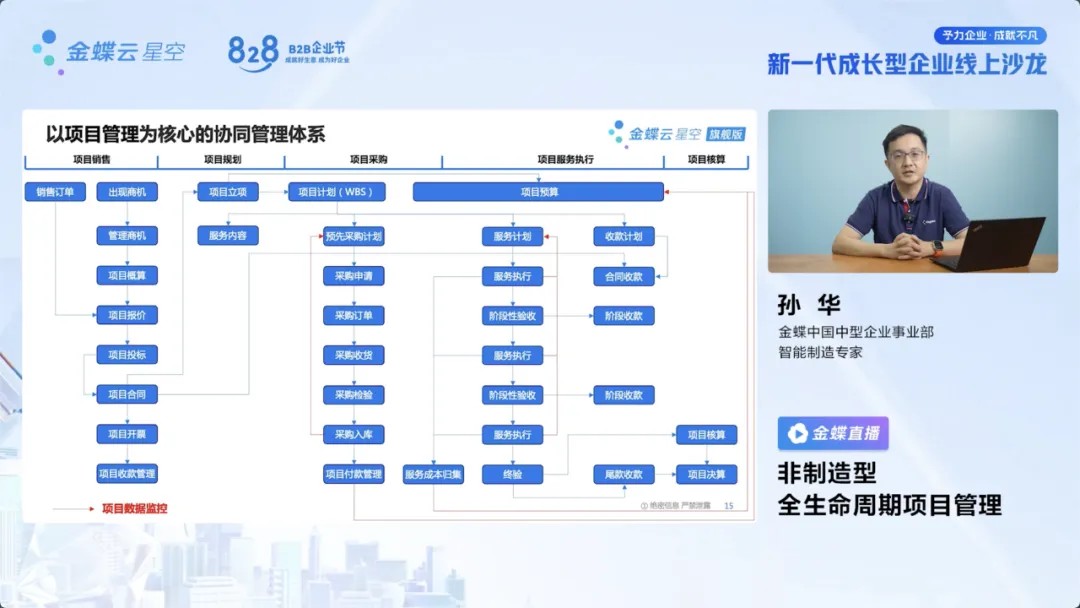The height and width of the screenshot is (608, 1080).
Task: Click the speaker title 智能制造专家
Action: click(820, 353)
